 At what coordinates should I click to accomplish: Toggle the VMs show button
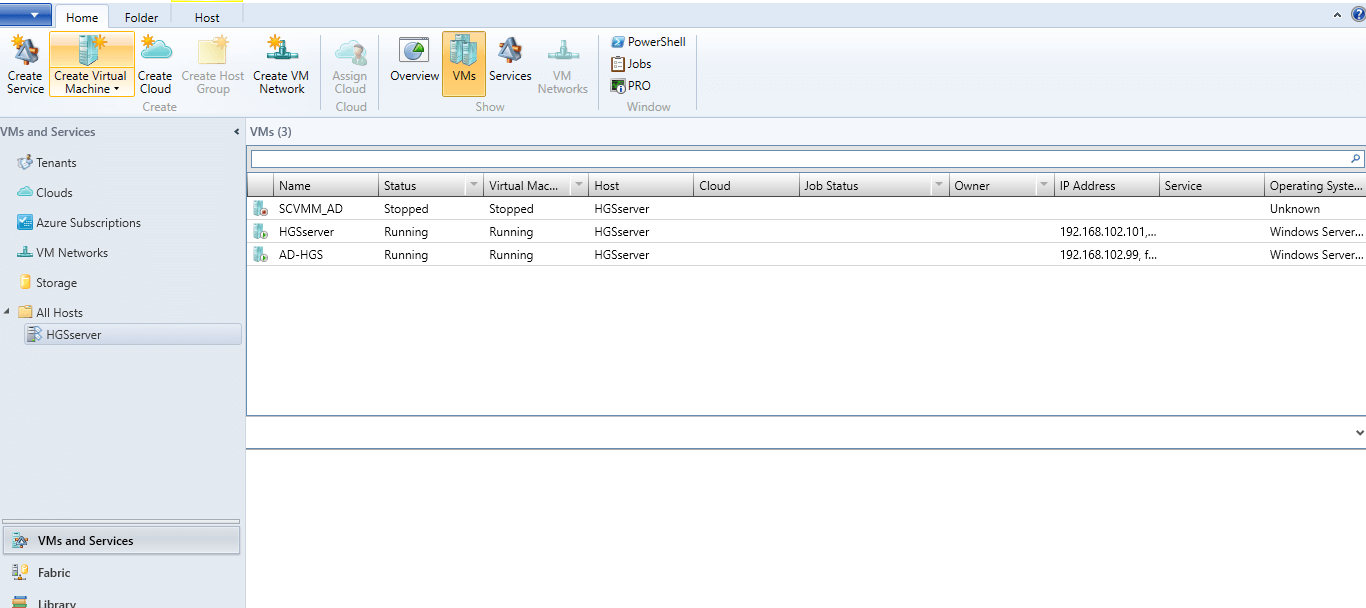click(x=464, y=65)
